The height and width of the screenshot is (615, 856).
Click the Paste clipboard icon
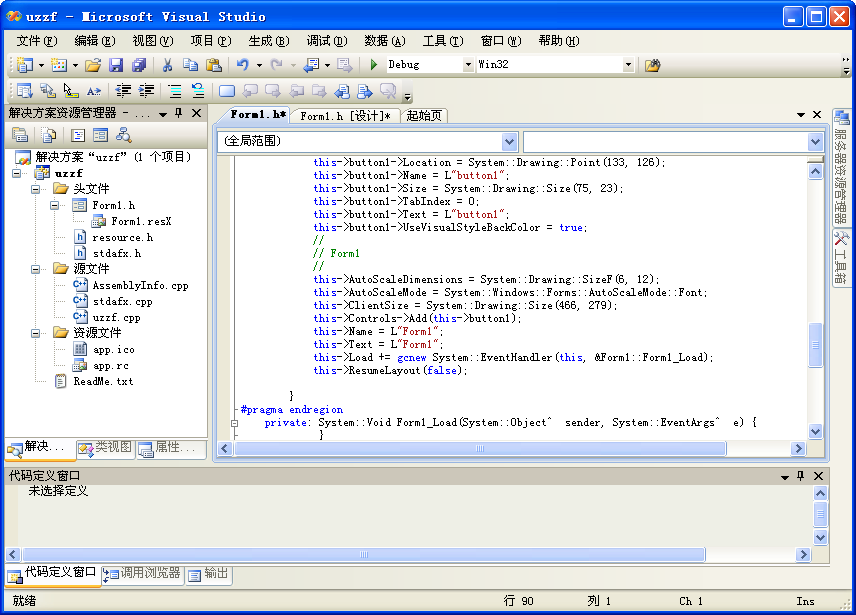click(x=213, y=65)
